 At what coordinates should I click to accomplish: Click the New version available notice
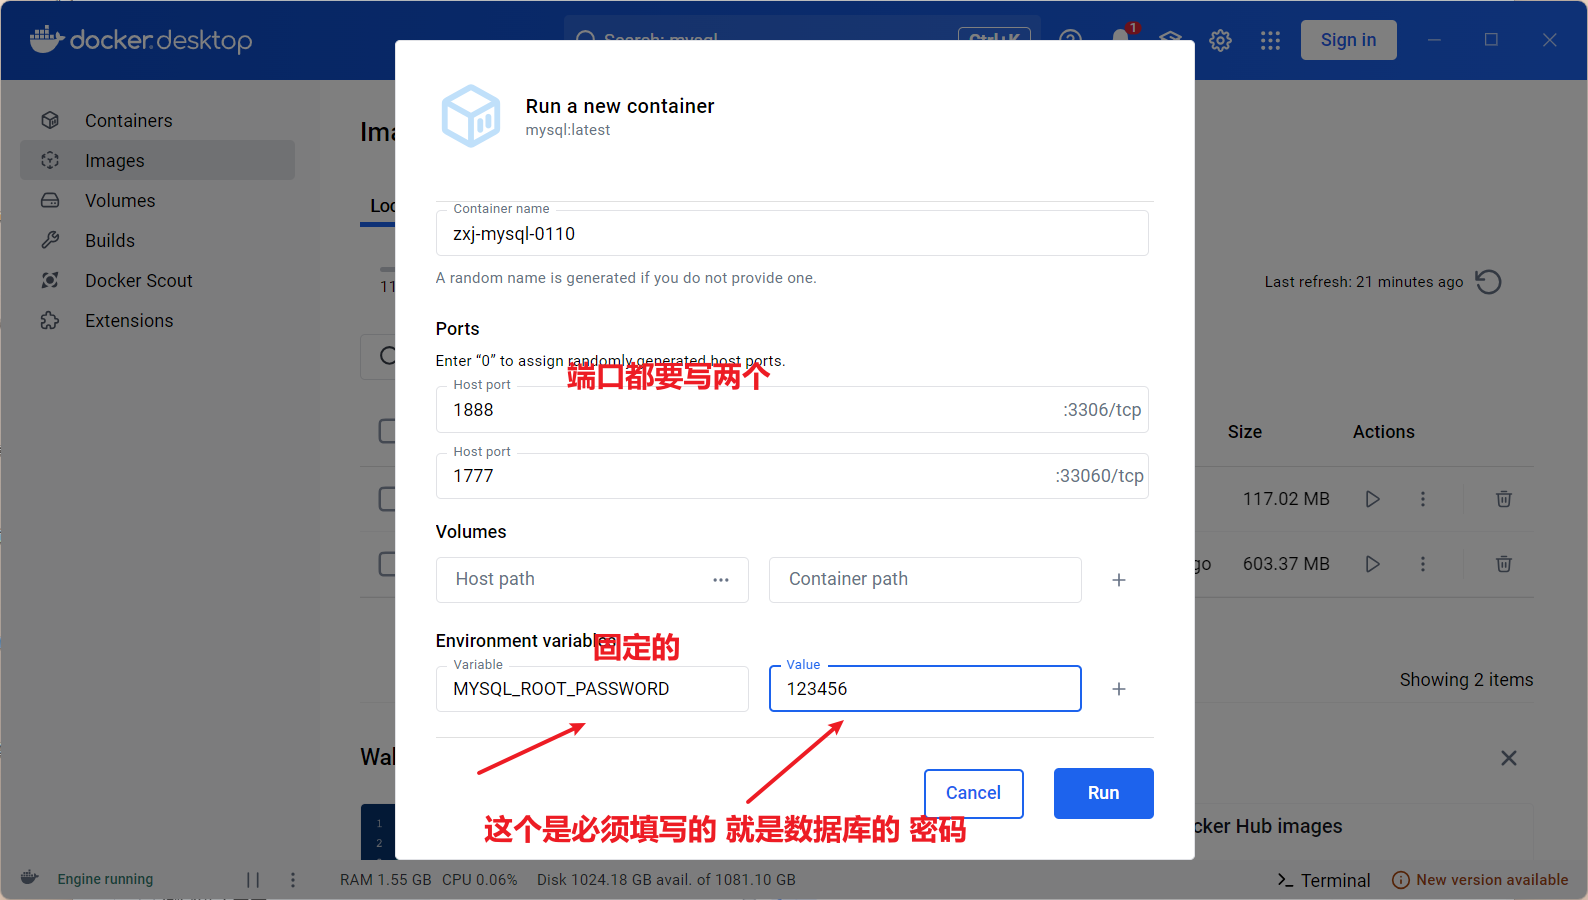tap(1480, 880)
